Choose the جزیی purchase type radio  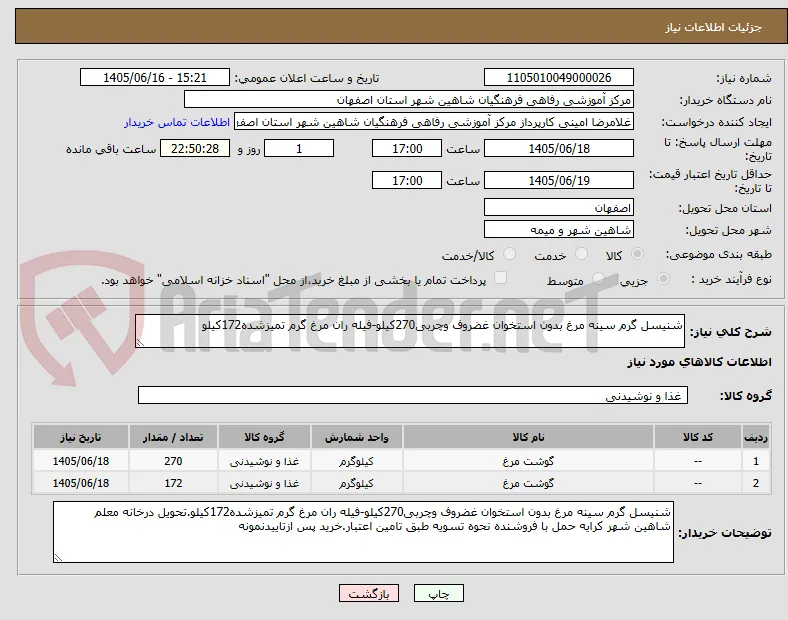[x=663, y=278]
